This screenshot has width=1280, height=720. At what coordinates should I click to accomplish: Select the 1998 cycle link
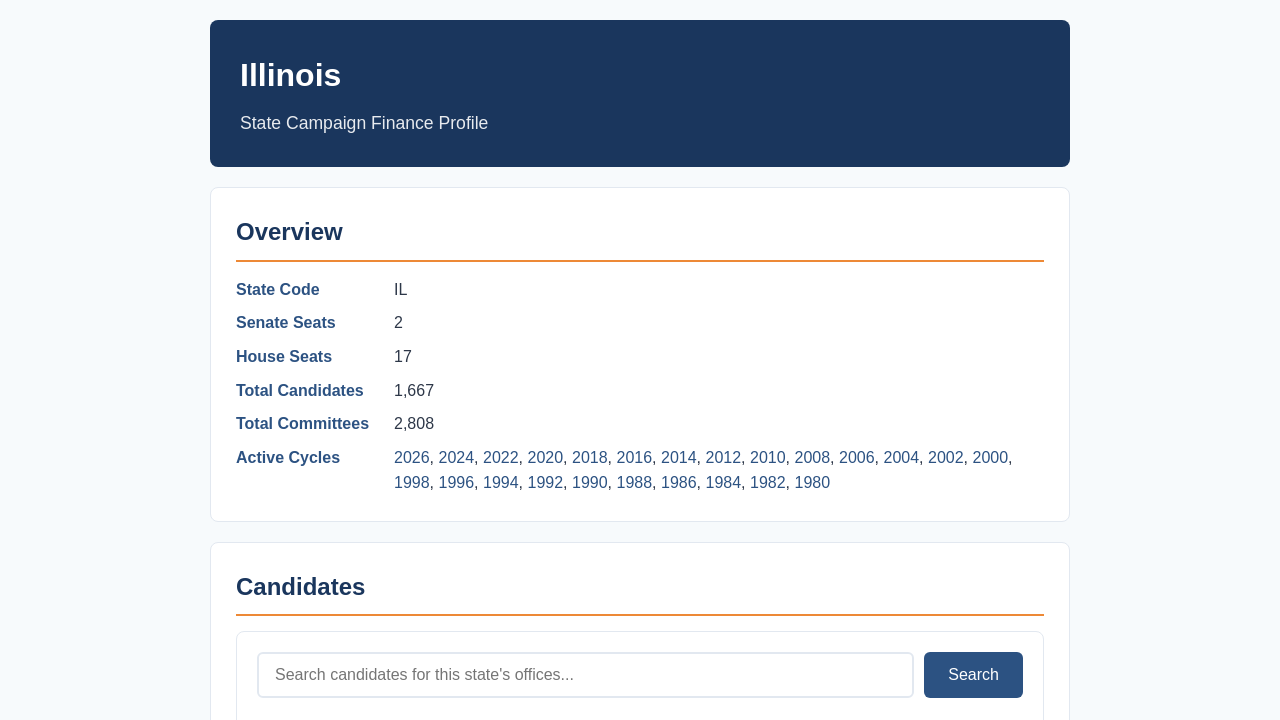click(412, 483)
